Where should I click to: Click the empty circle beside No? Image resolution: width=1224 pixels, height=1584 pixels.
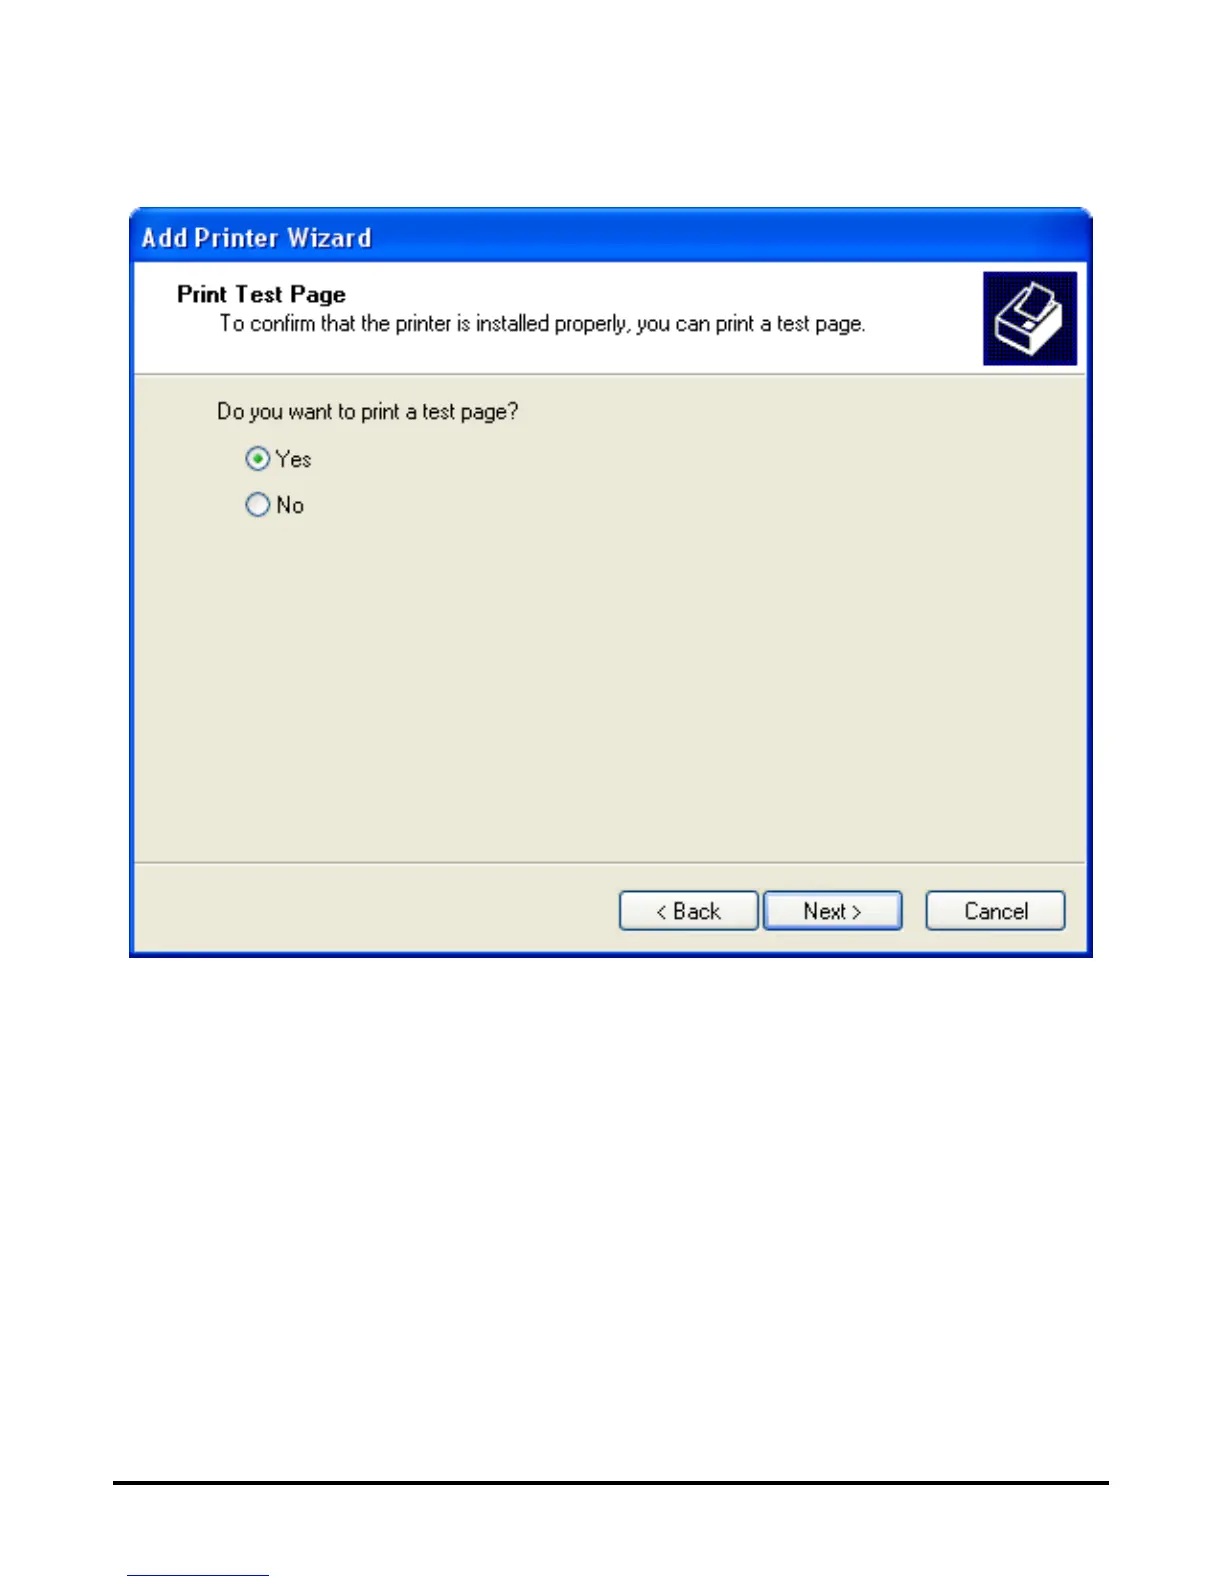pyautogui.click(x=258, y=505)
